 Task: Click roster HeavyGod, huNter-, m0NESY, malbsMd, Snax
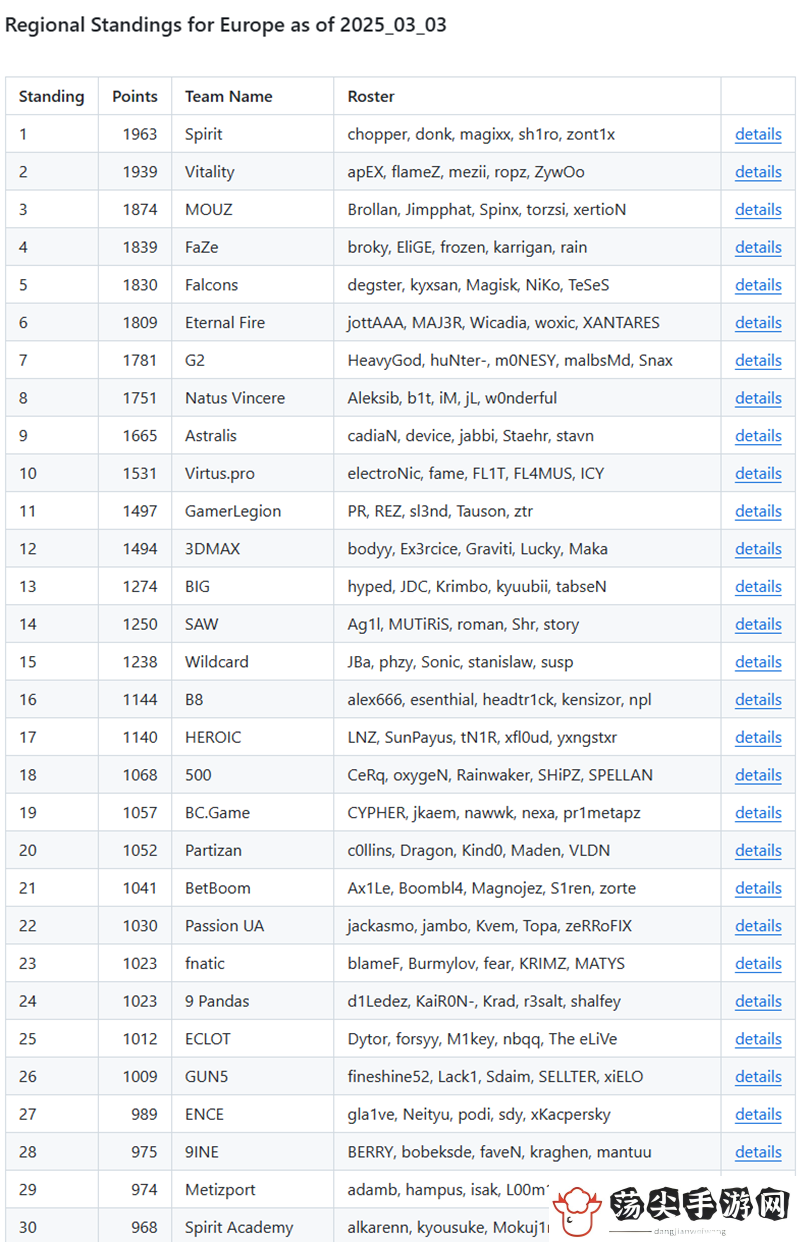510,360
